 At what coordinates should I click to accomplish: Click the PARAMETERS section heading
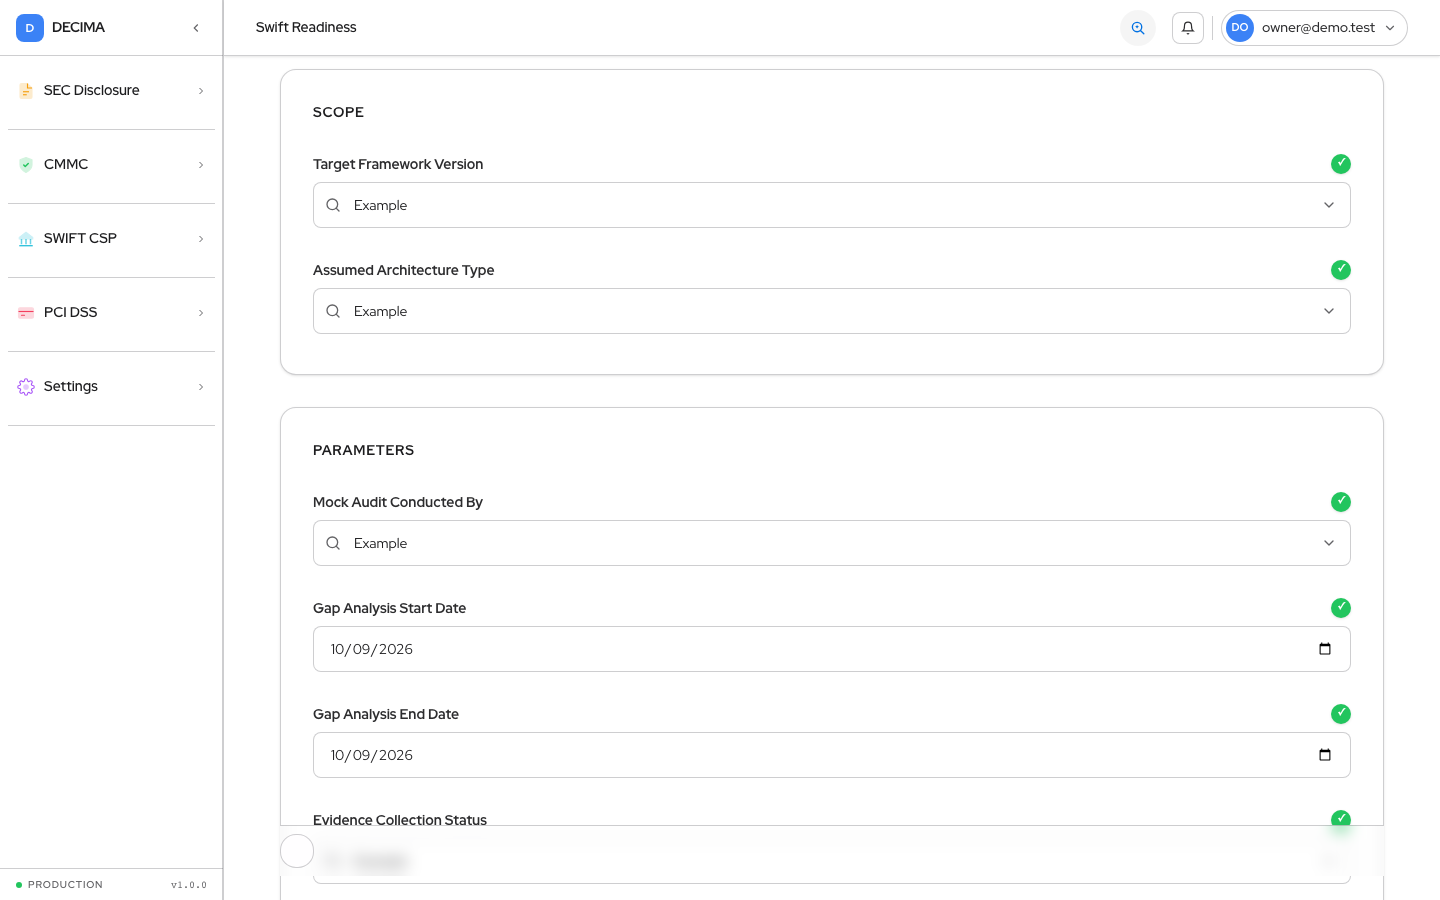pos(363,451)
